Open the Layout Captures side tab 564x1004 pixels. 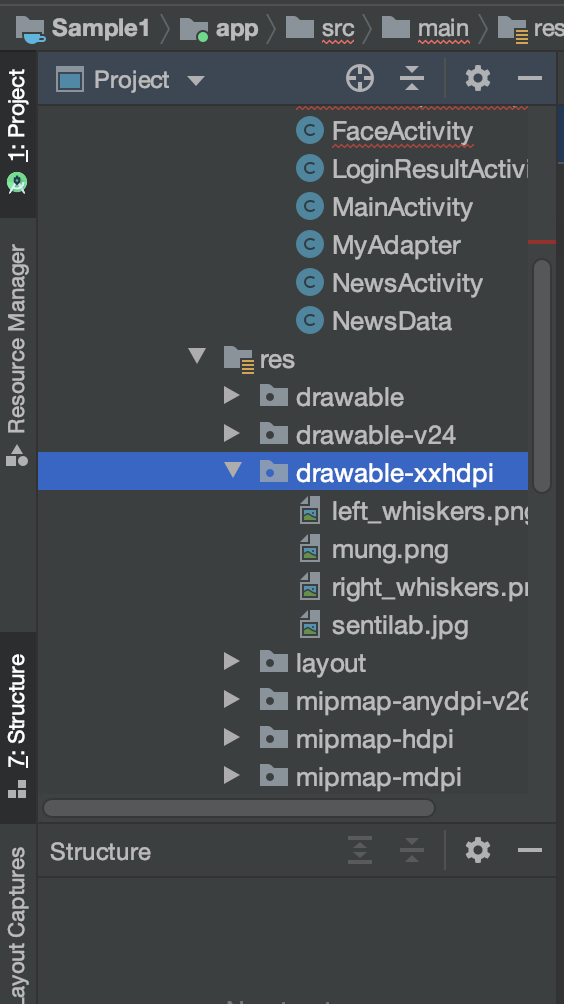point(17,925)
